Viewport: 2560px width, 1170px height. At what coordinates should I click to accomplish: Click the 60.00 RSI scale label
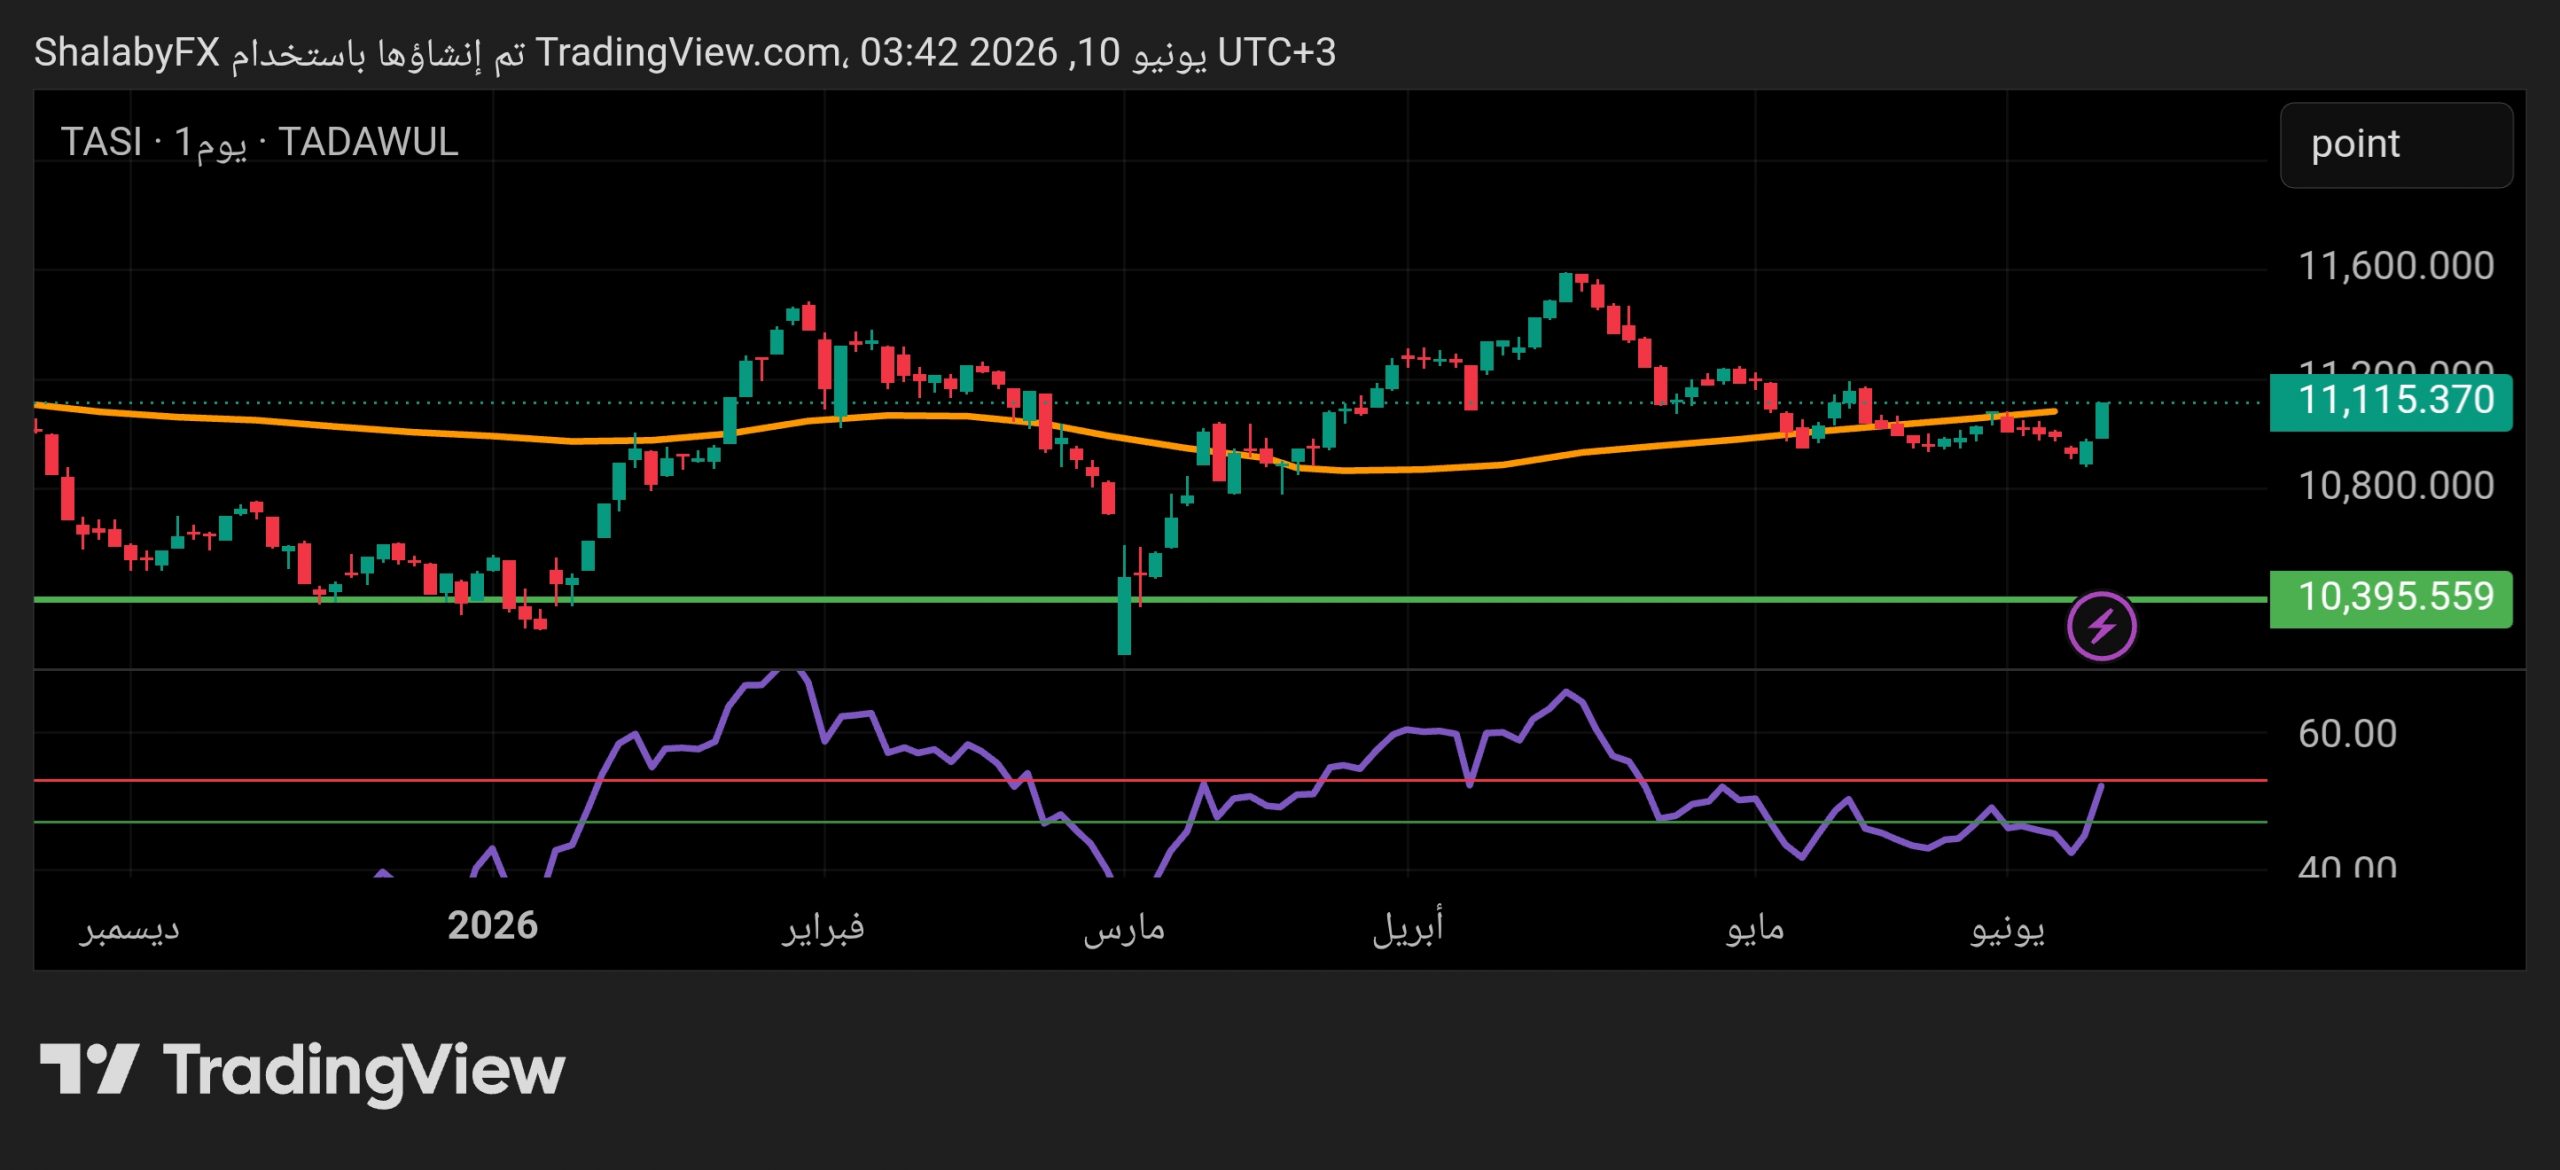(x=2347, y=734)
